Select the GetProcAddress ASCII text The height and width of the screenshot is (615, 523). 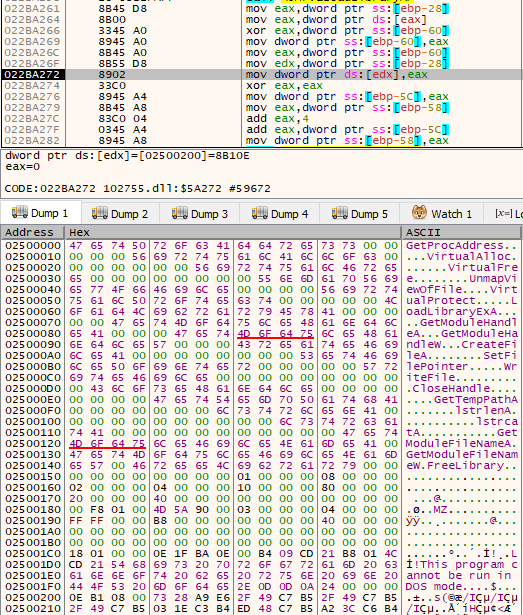pos(455,246)
